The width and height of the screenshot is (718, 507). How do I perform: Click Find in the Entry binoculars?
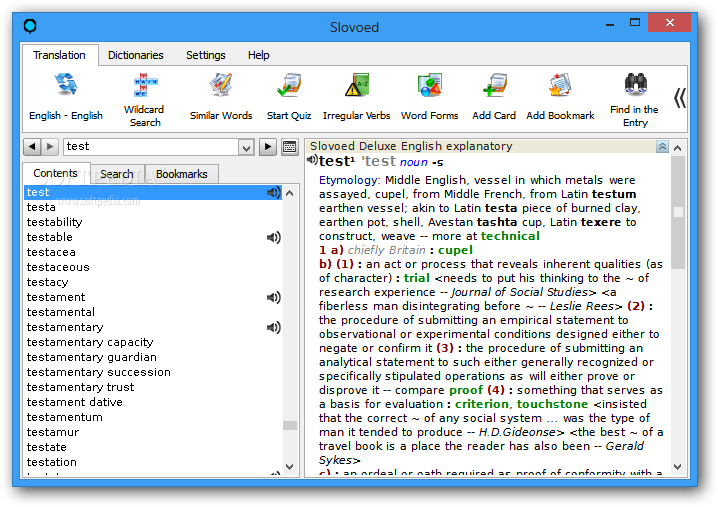coord(636,84)
